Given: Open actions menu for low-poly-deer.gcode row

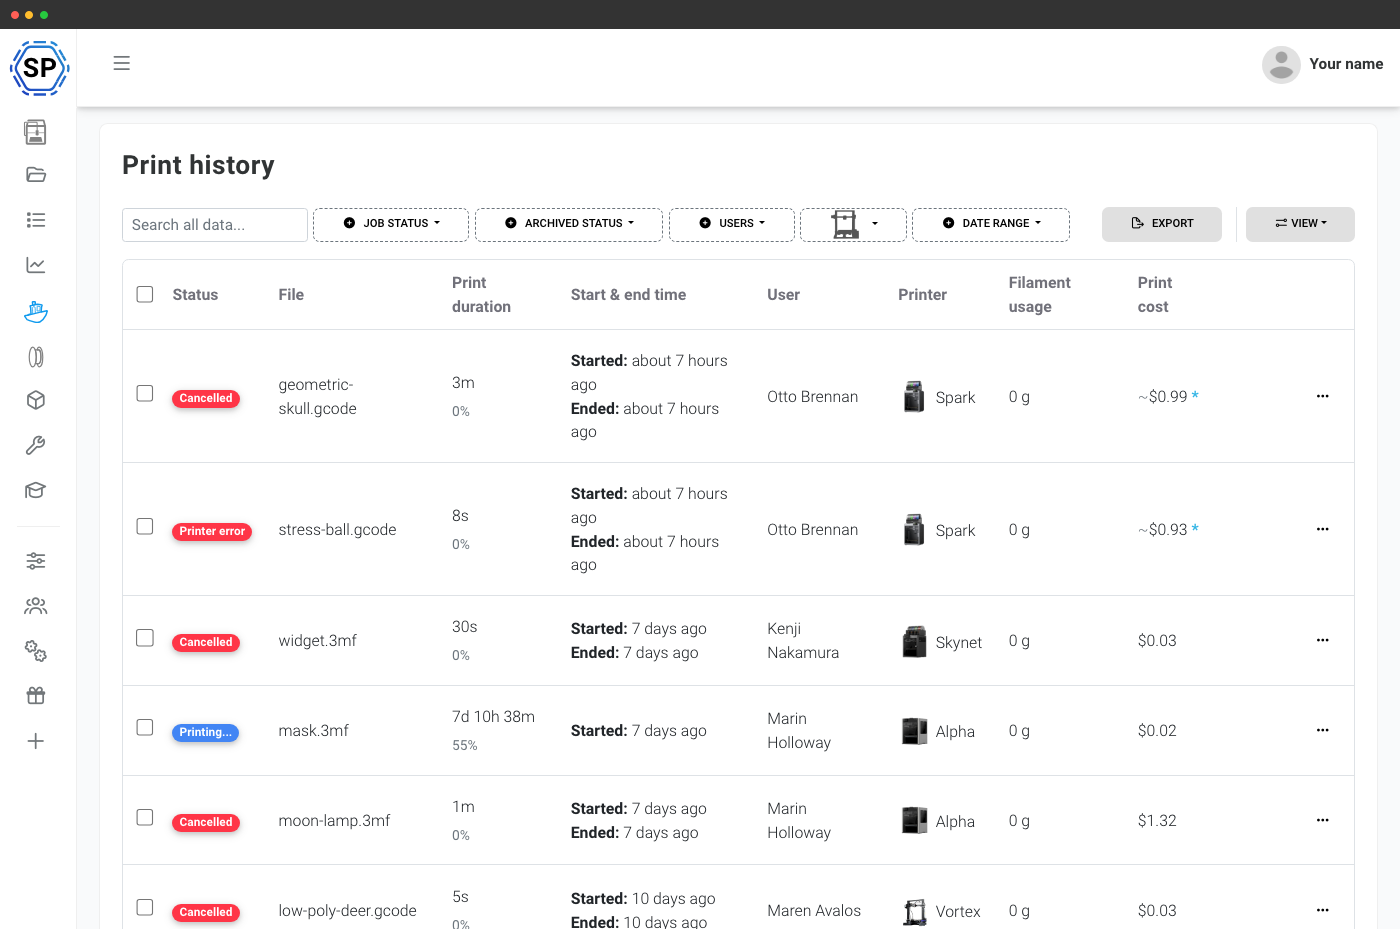Looking at the screenshot, I should click(x=1323, y=910).
